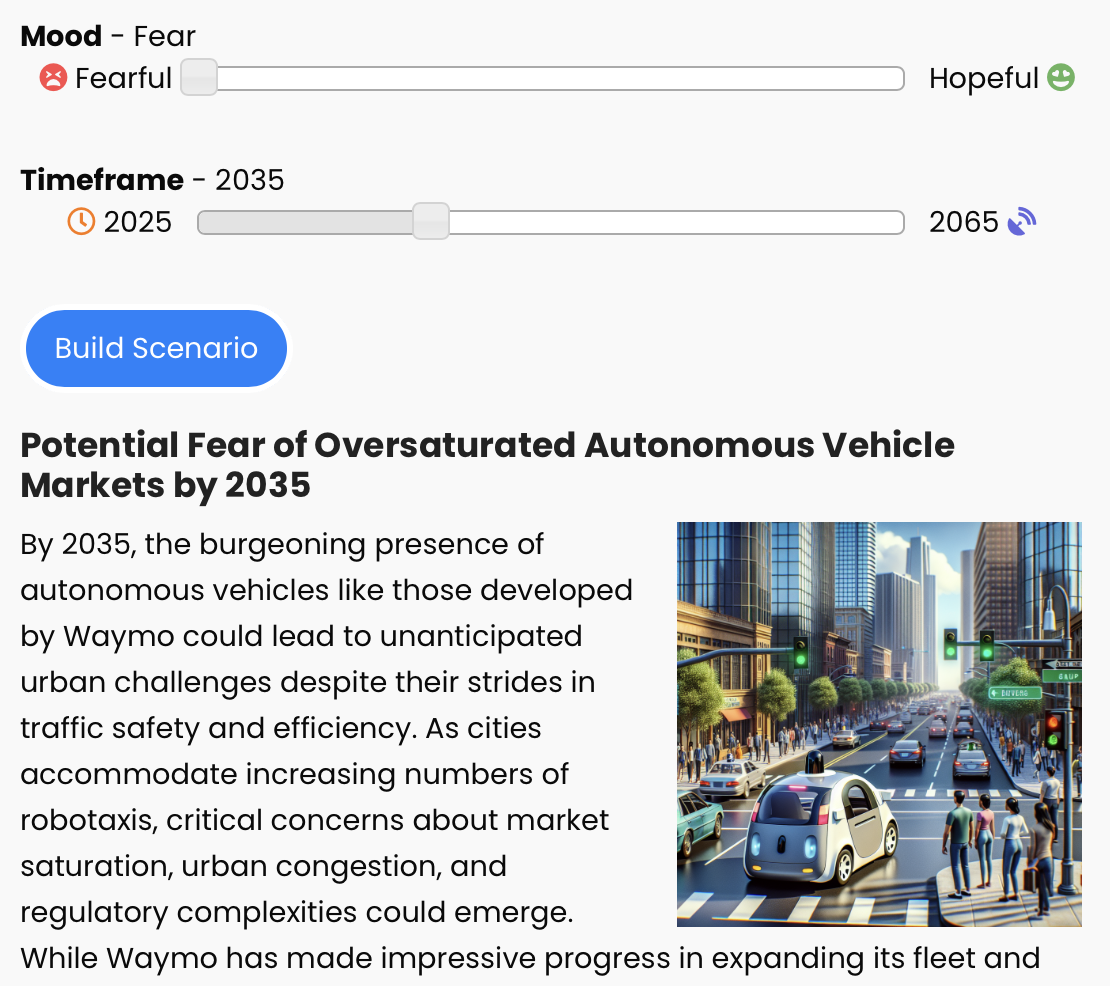
Task: Click the purple satellite icon beside 2065
Action: tap(1022, 221)
